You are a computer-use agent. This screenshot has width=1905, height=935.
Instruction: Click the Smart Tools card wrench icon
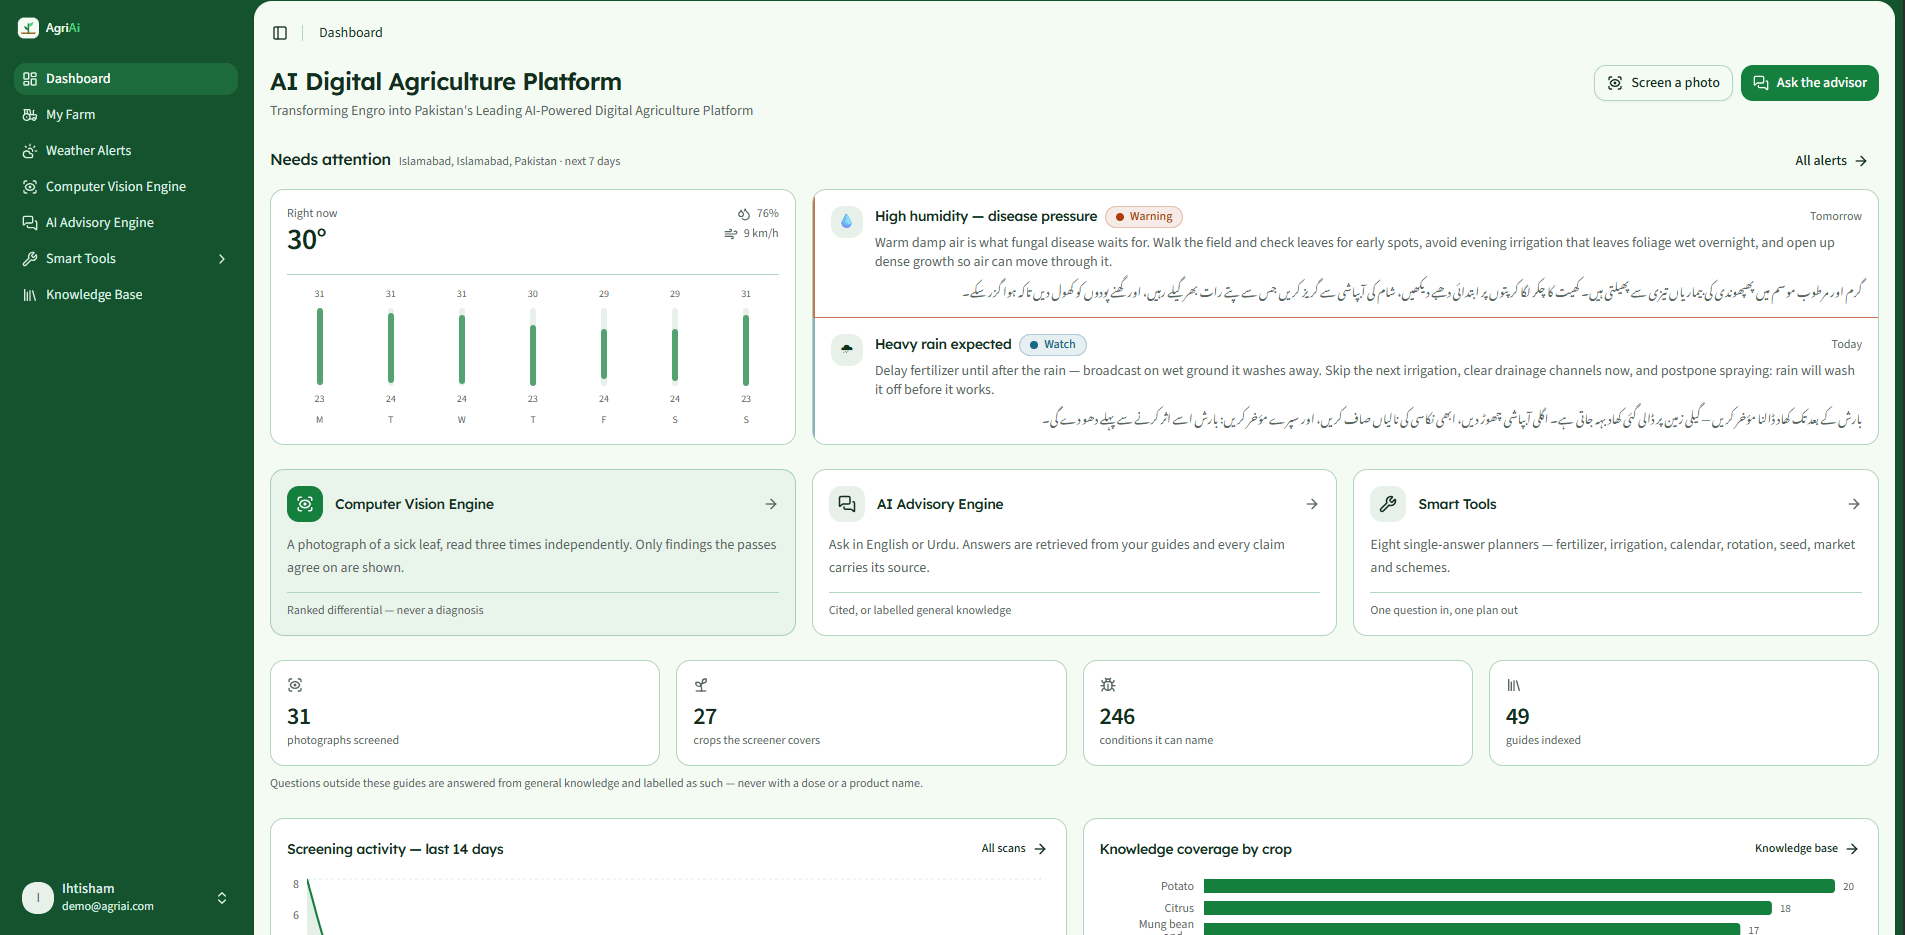coord(1388,504)
